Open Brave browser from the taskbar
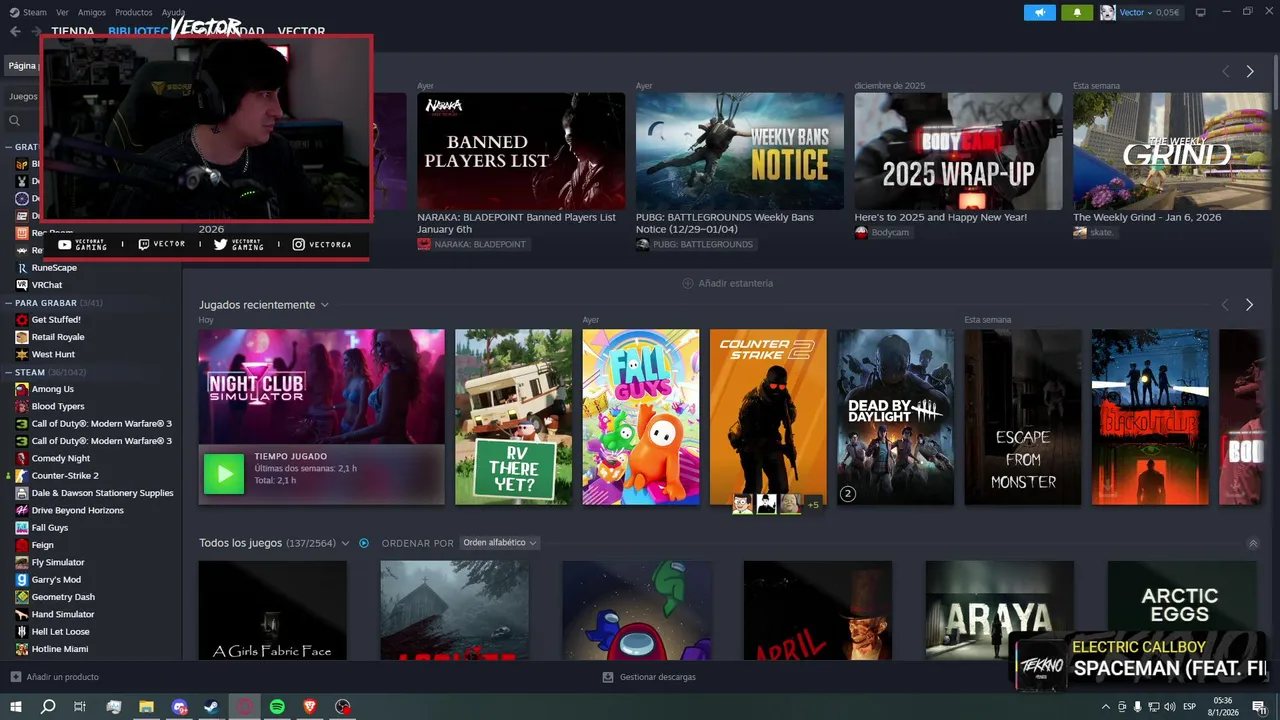 coord(310,707)
